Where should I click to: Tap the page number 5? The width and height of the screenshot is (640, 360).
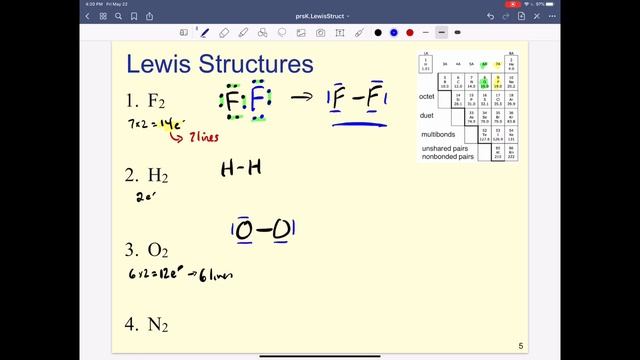520,346
